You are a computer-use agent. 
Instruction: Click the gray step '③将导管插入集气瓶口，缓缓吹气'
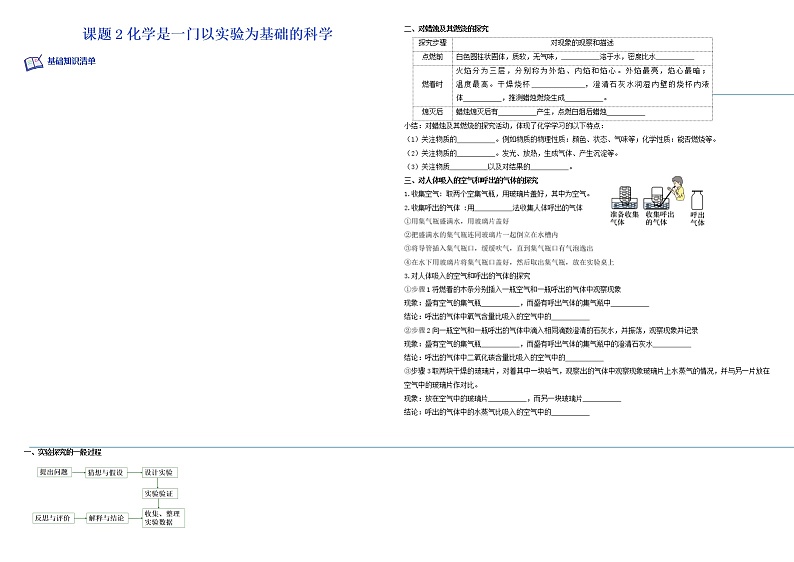pos(498,249)
